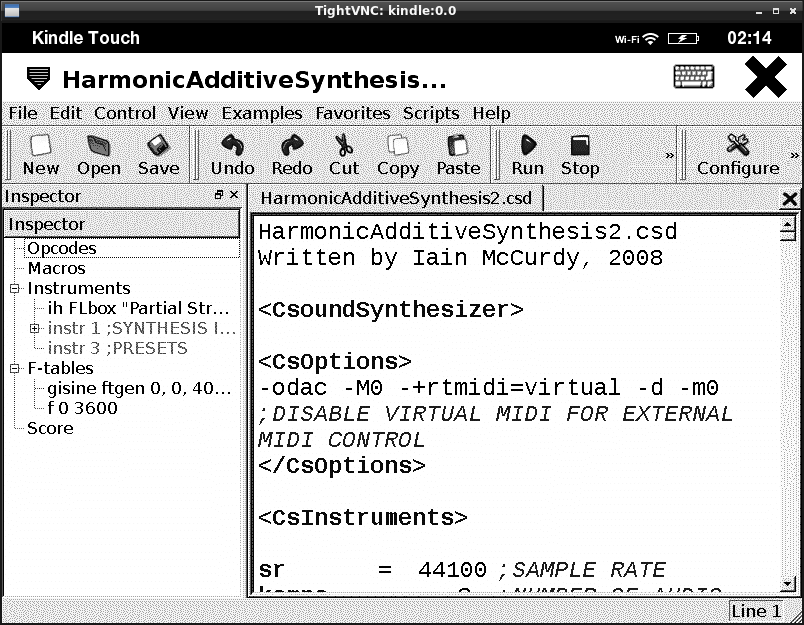Select Opcodes in the Inspector tree
Viewport: 804px width, 625px height.
click(62, 249)
